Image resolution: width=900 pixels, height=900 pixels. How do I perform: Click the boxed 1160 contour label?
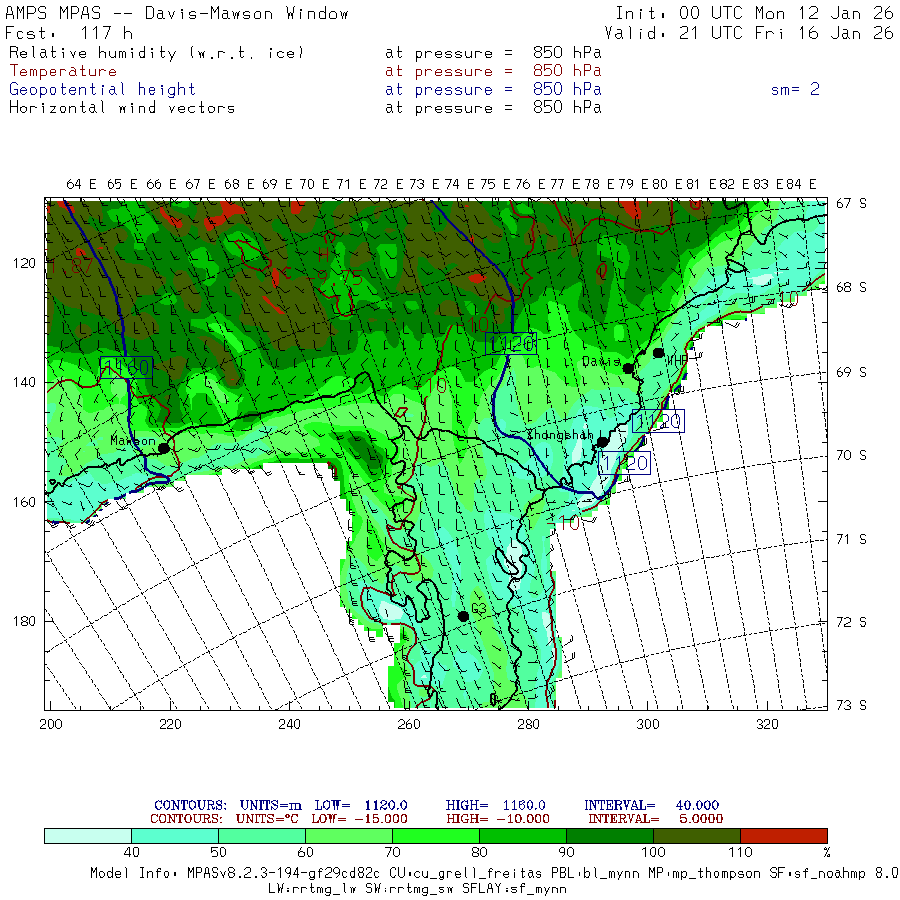click(x=126, y=367)
